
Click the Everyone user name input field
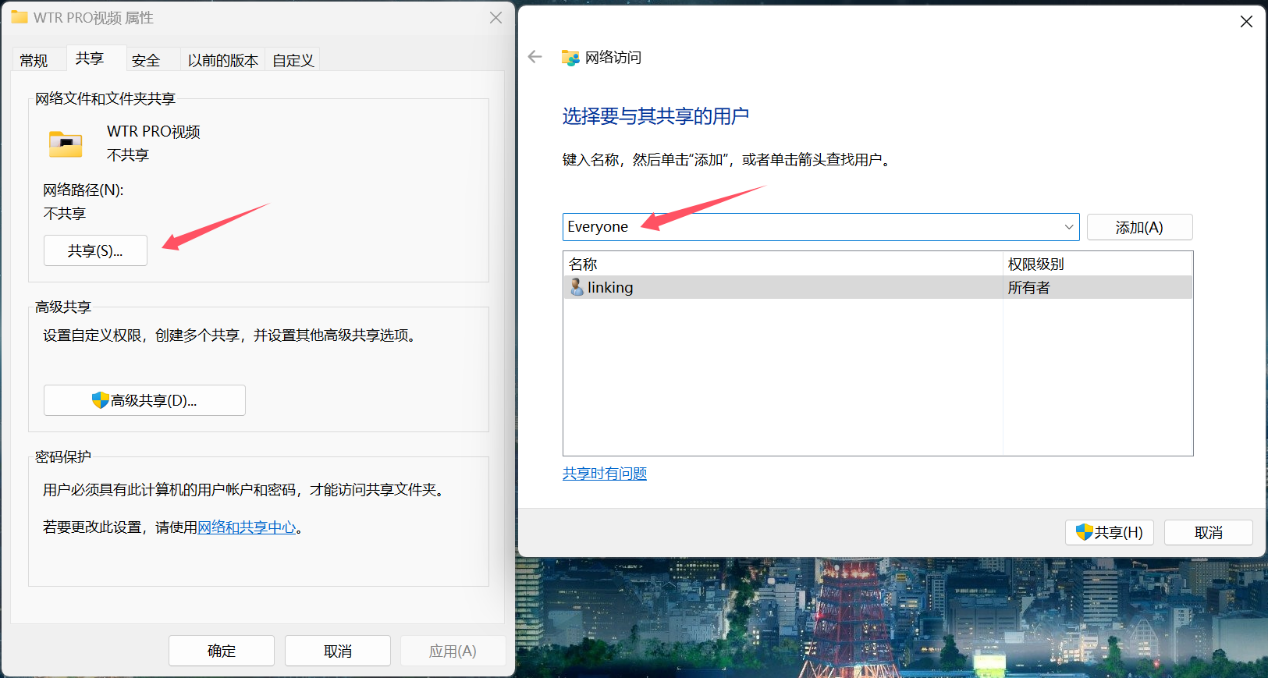810,227
